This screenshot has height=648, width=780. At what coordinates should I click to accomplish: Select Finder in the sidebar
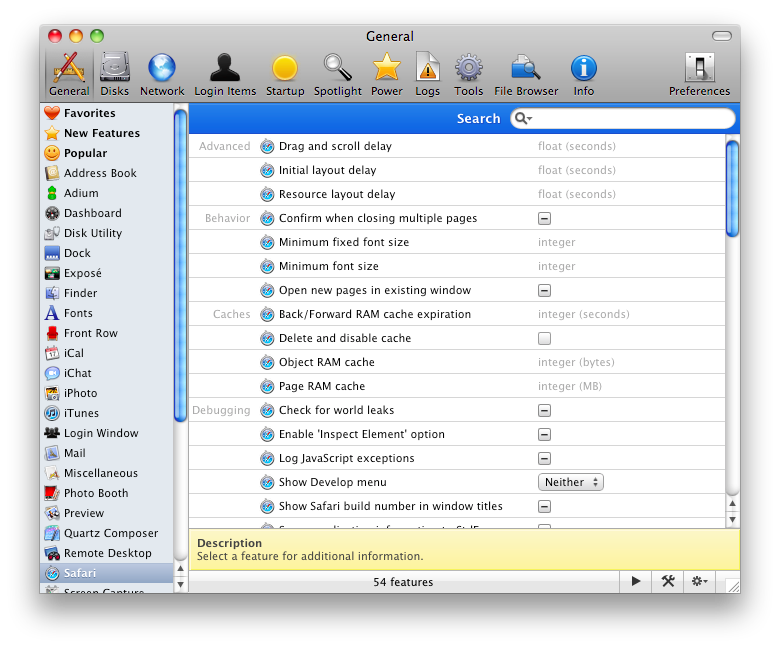[106, 293]
